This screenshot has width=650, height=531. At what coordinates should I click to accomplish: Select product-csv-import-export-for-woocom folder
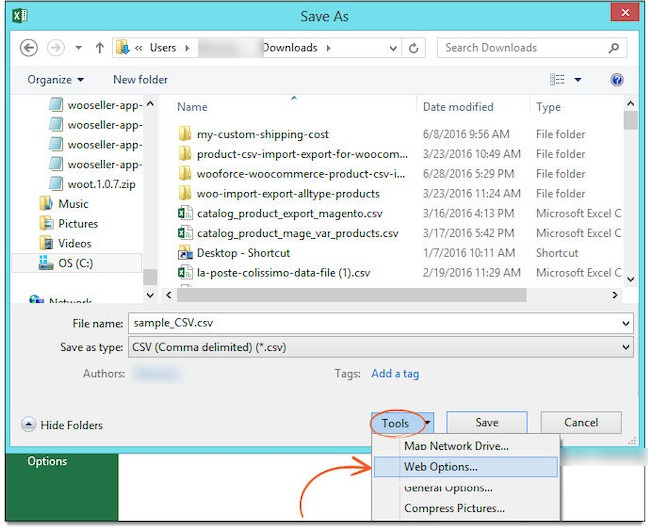click(x=293, y=154)
